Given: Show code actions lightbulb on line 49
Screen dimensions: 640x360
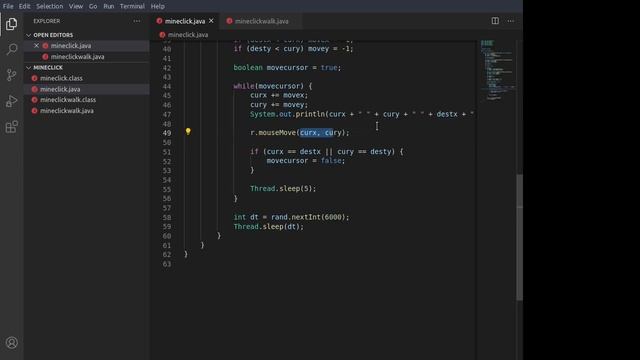Looking at the screenshot, I should pos(188,131).
